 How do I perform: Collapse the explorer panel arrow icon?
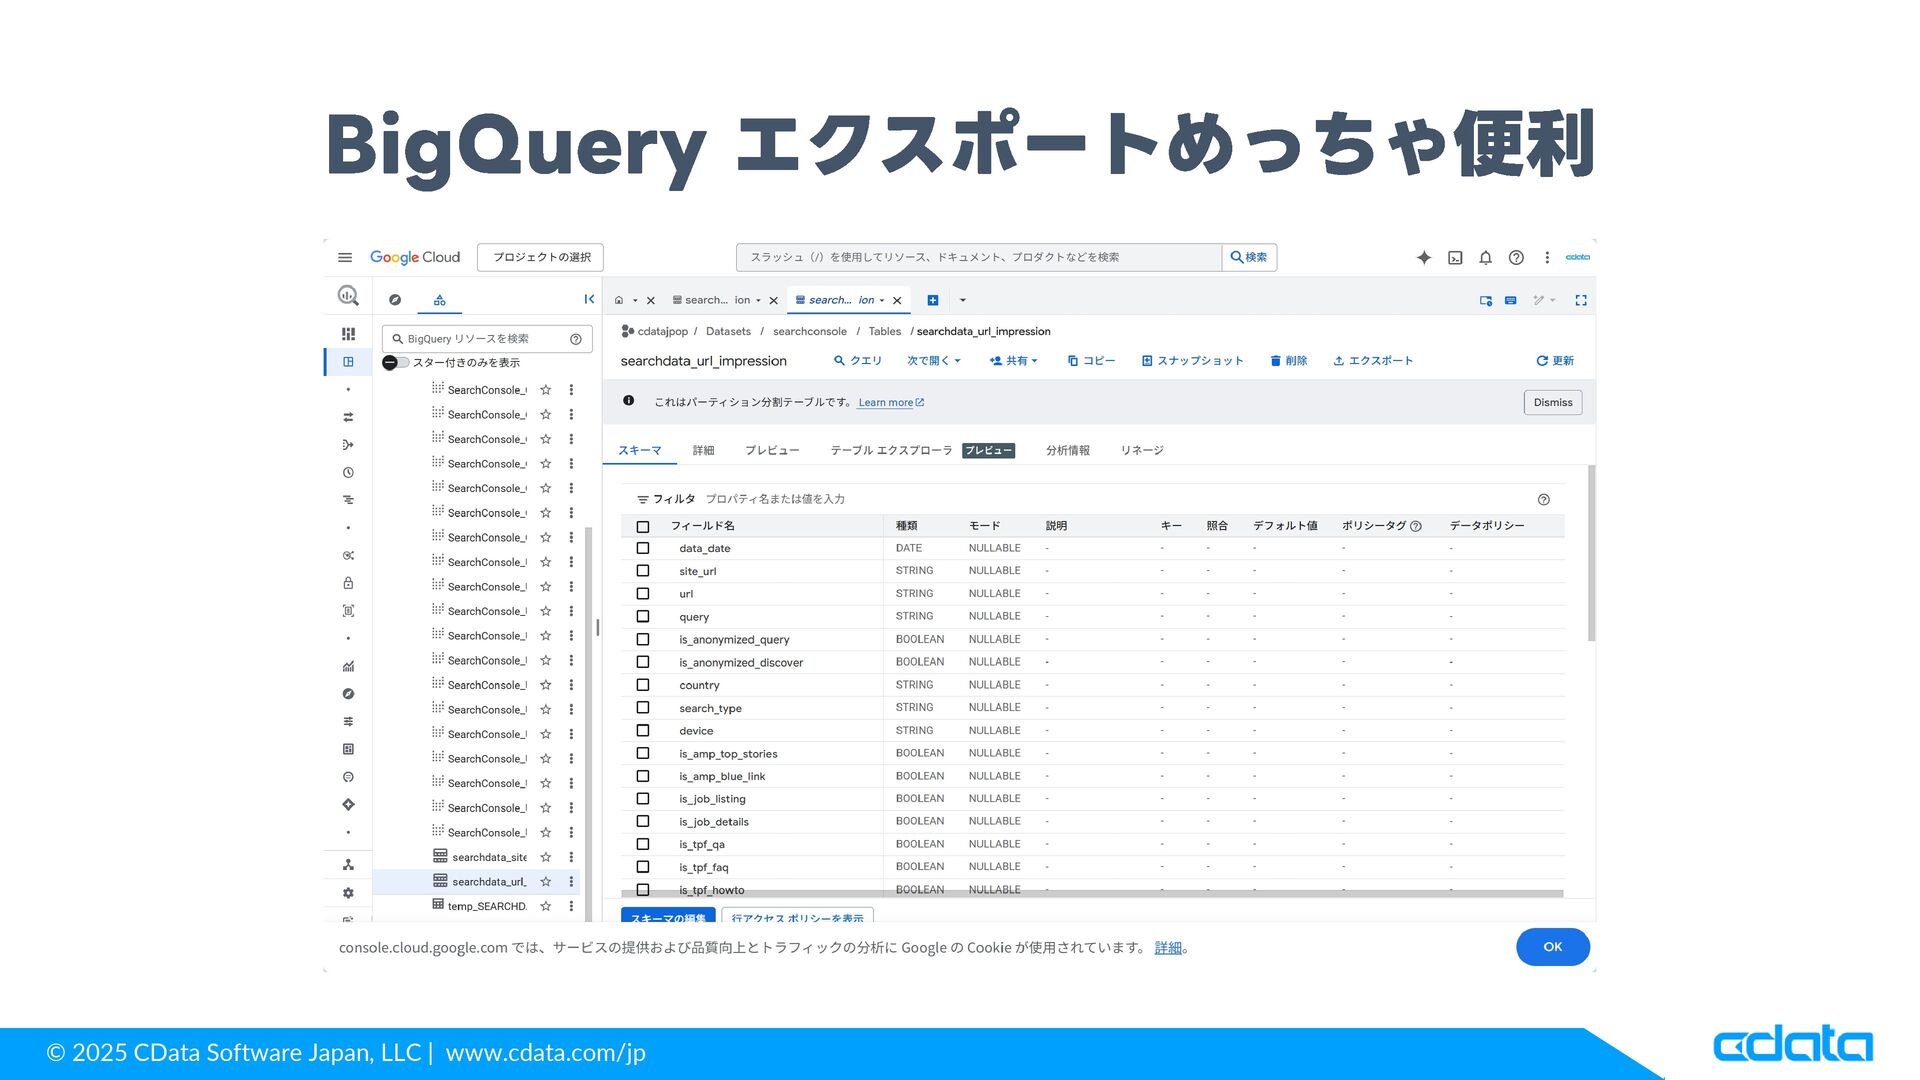[x=589, y=300]
